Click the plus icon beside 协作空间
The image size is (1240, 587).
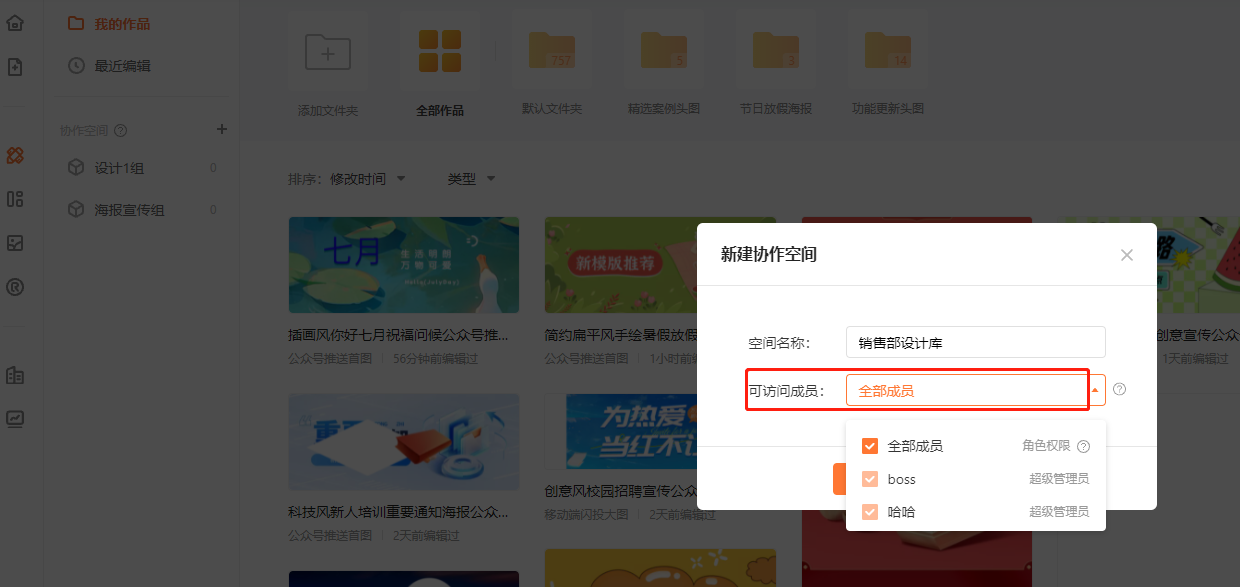click(222, 129)
